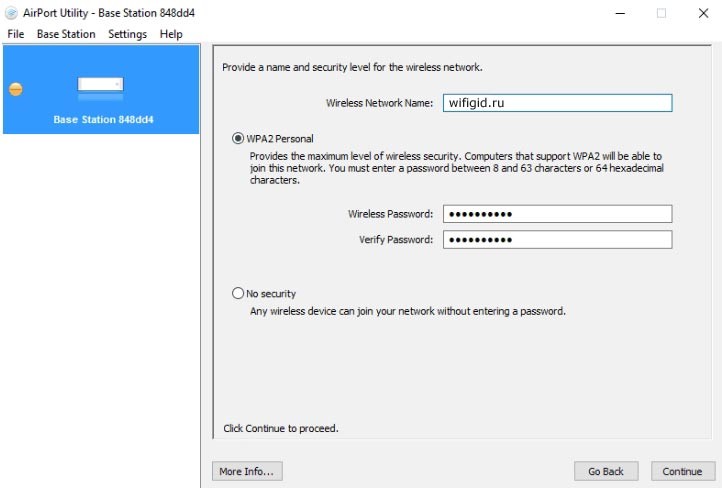Open the Base Station menu
The image size is (722, 490).
66,34
